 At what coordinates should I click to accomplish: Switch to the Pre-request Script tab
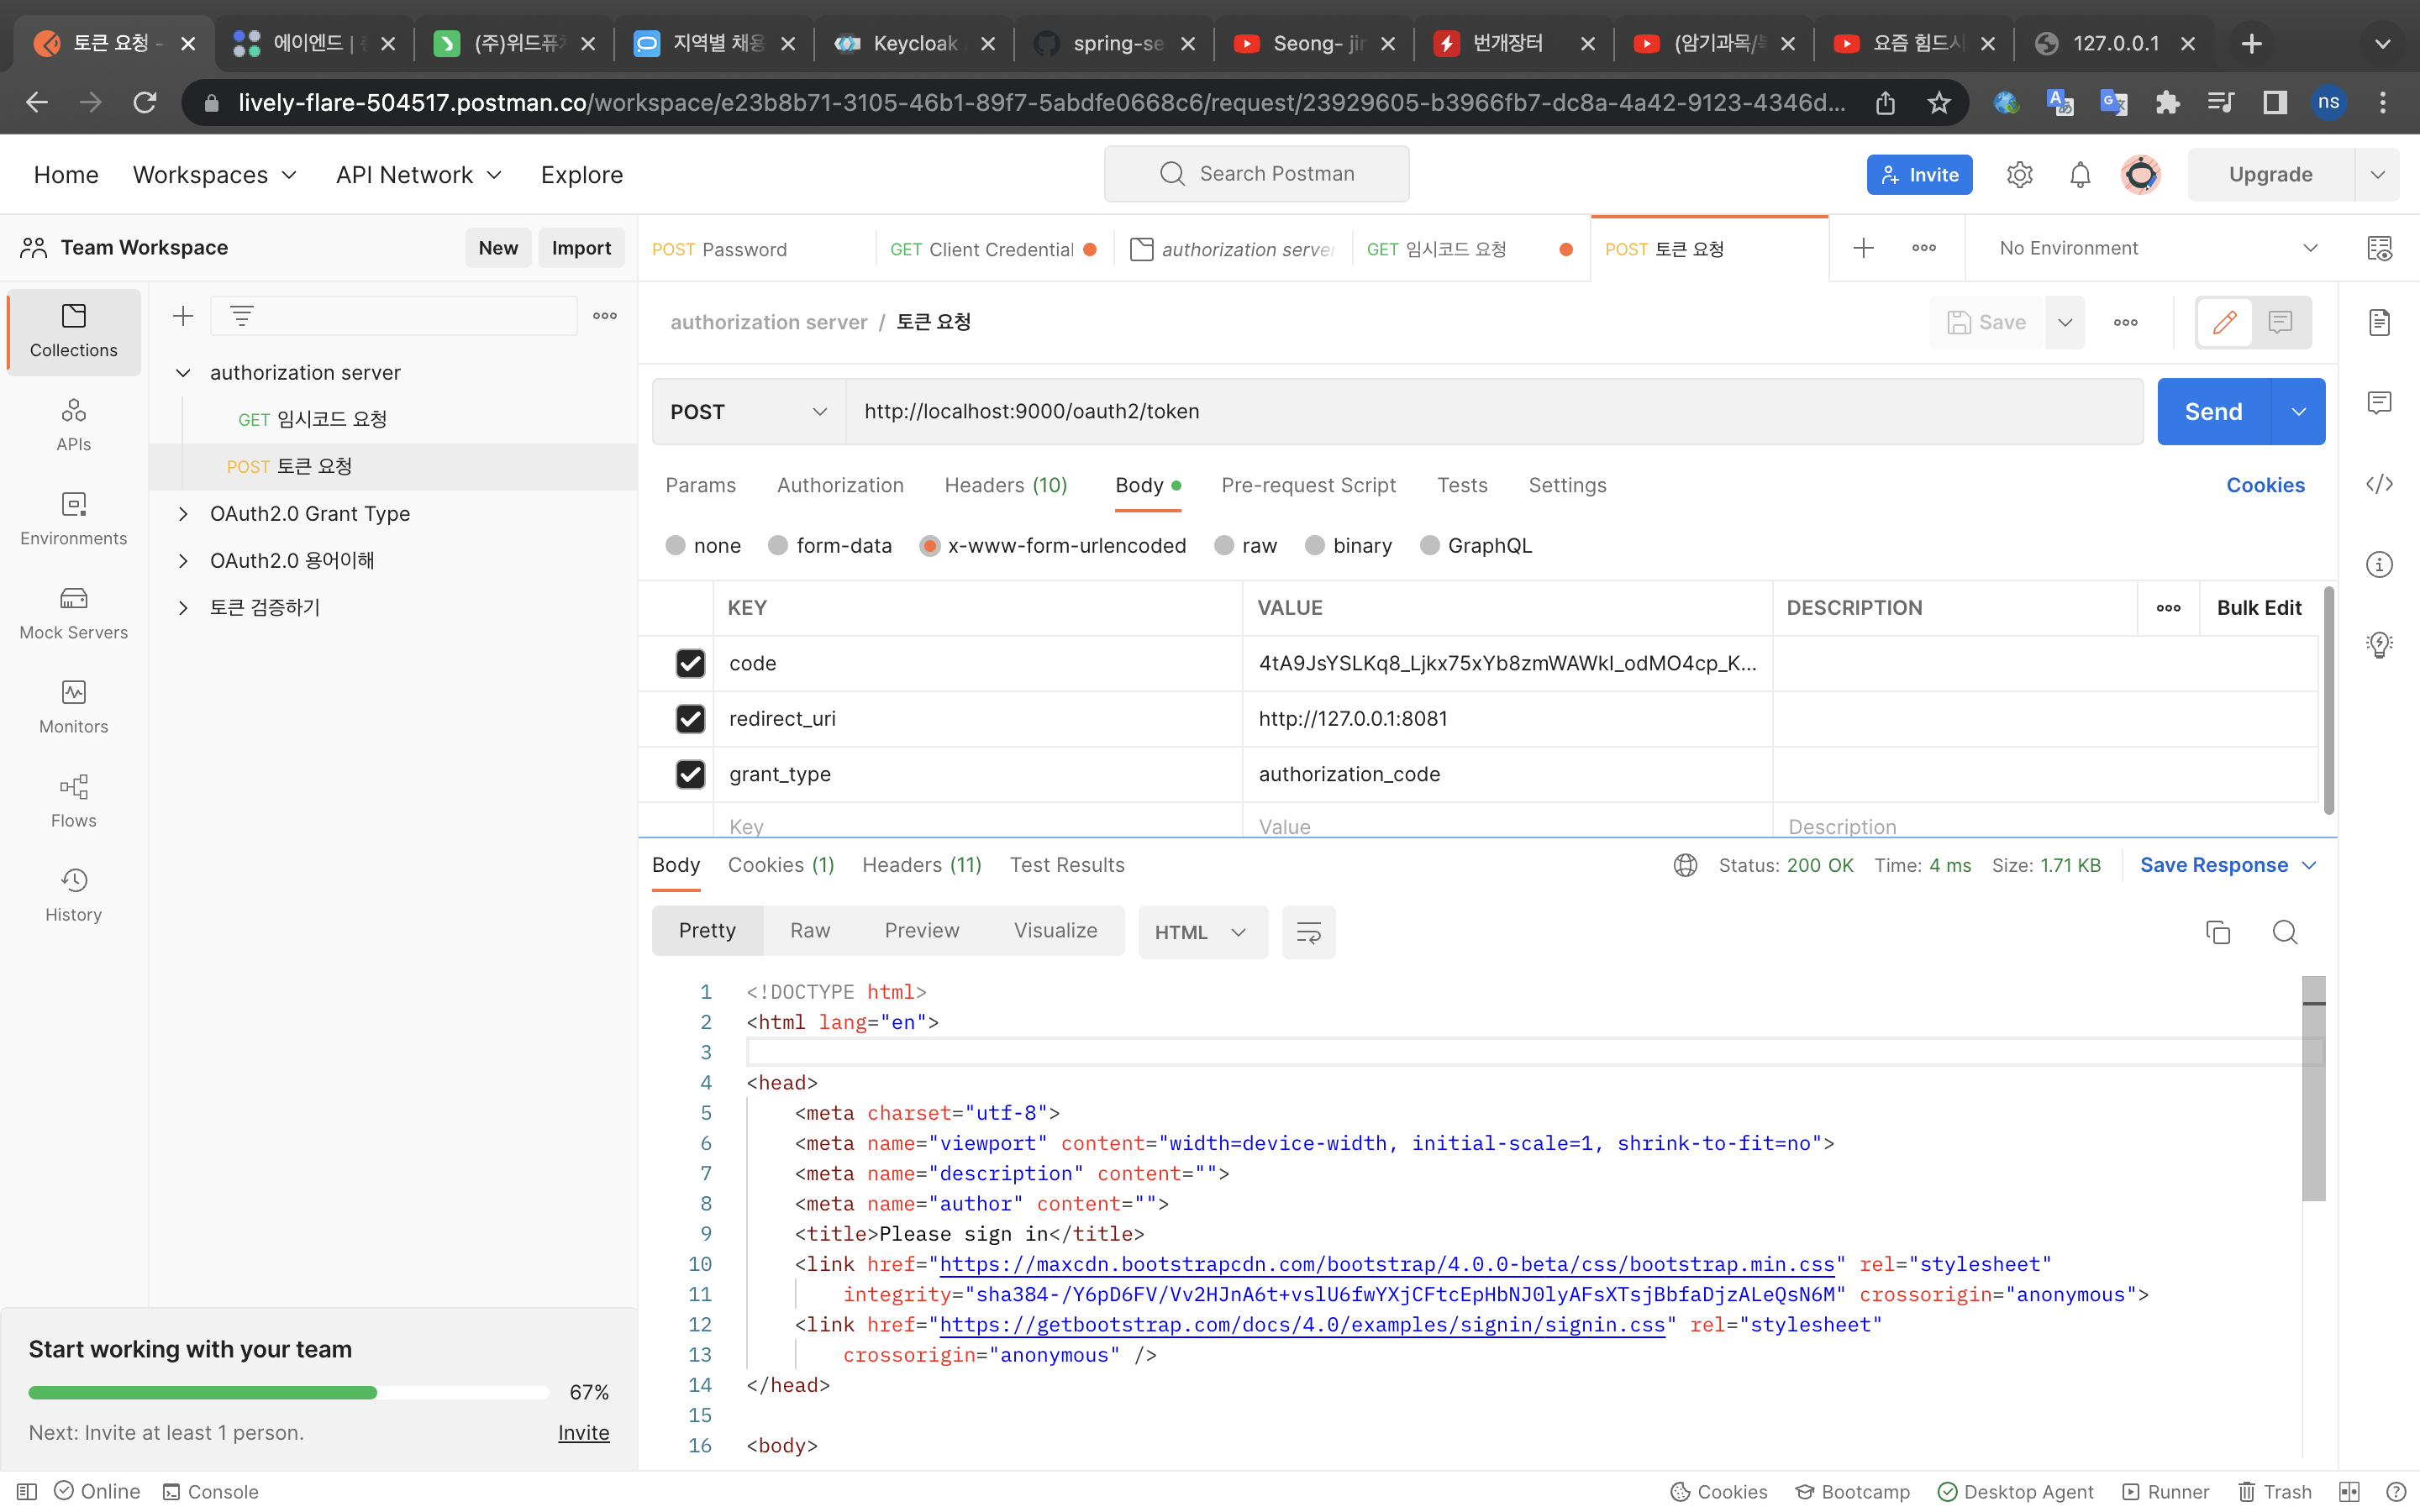click(1310, 484)
